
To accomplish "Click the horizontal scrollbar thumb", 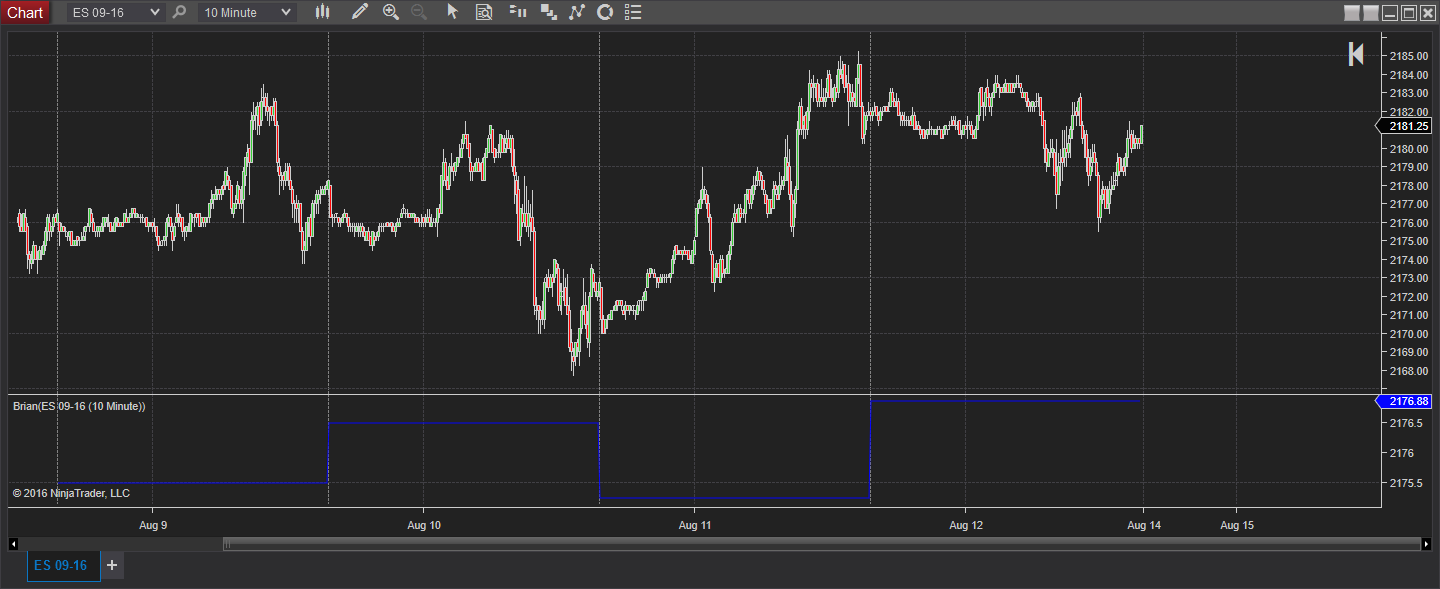I will tap(820, 544).
